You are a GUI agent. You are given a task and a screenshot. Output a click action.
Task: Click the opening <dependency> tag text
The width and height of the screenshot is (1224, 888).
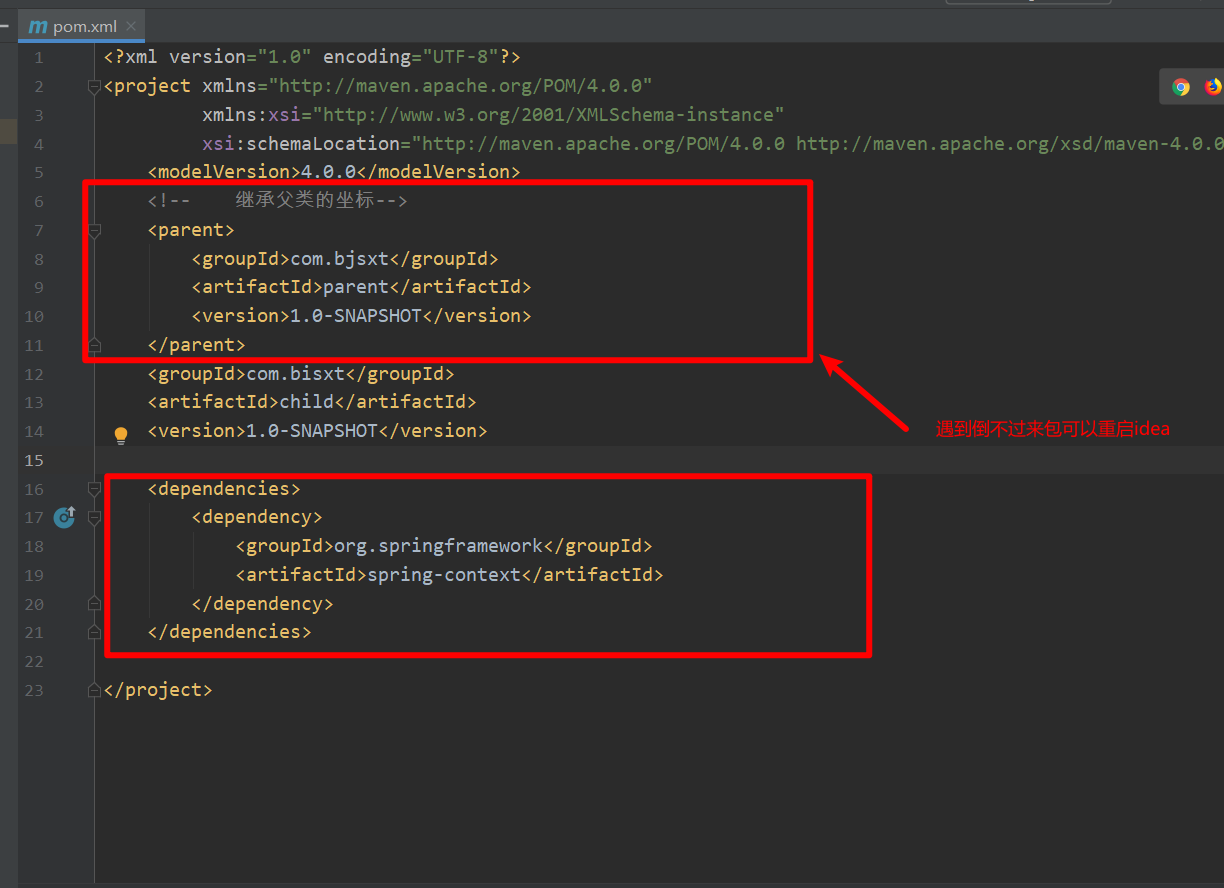click(x=257, y=517)
